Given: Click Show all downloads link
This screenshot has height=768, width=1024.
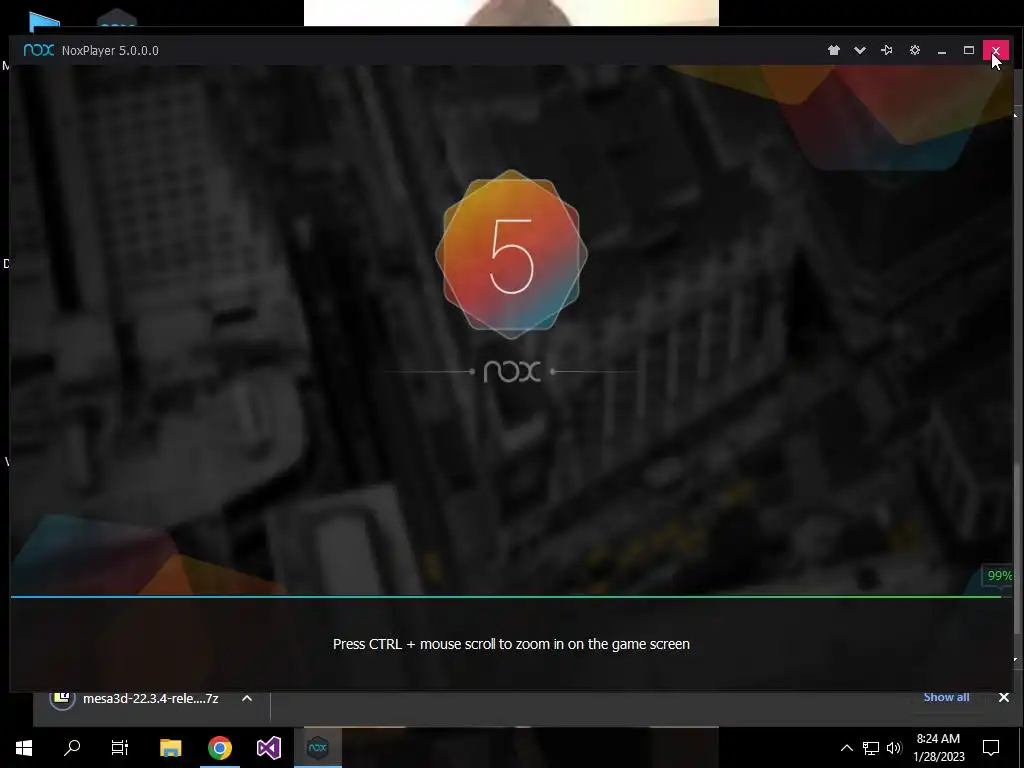Looking at the screenshot, I should point(946,697).
